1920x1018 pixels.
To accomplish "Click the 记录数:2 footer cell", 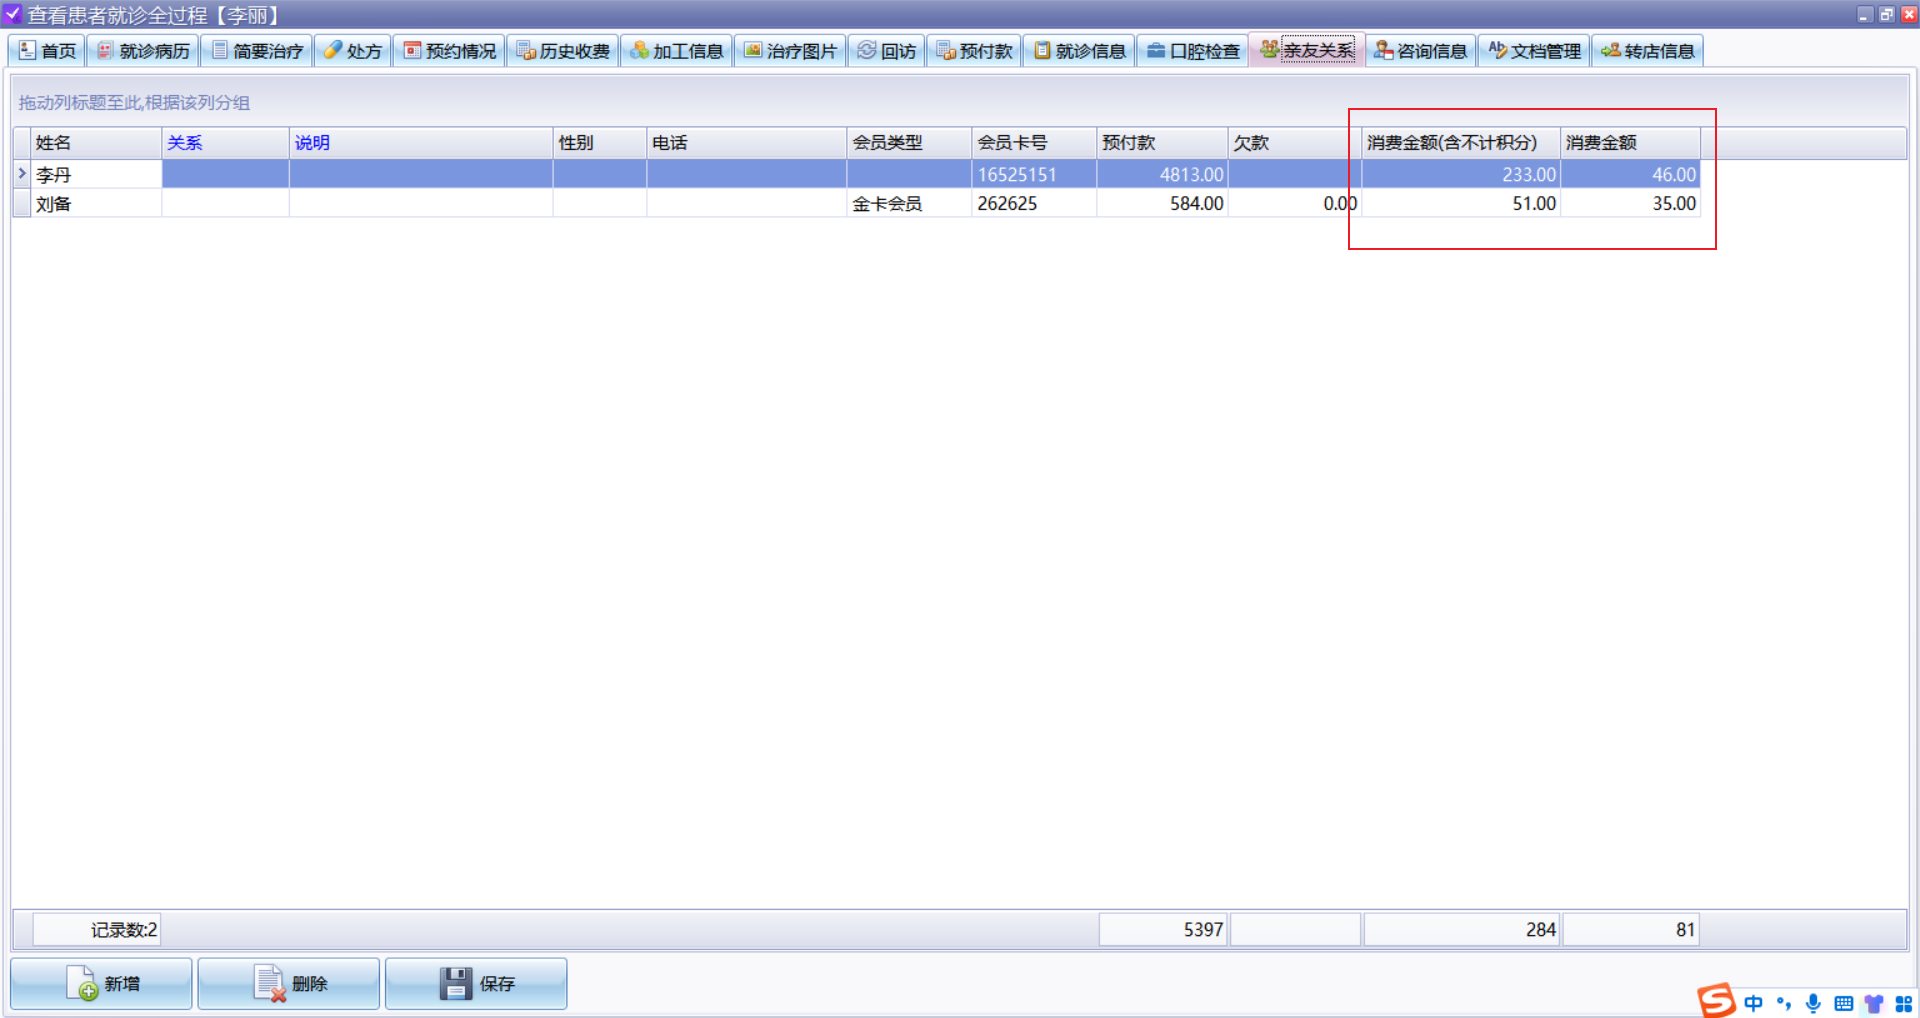I will click(x=96, y=930).
